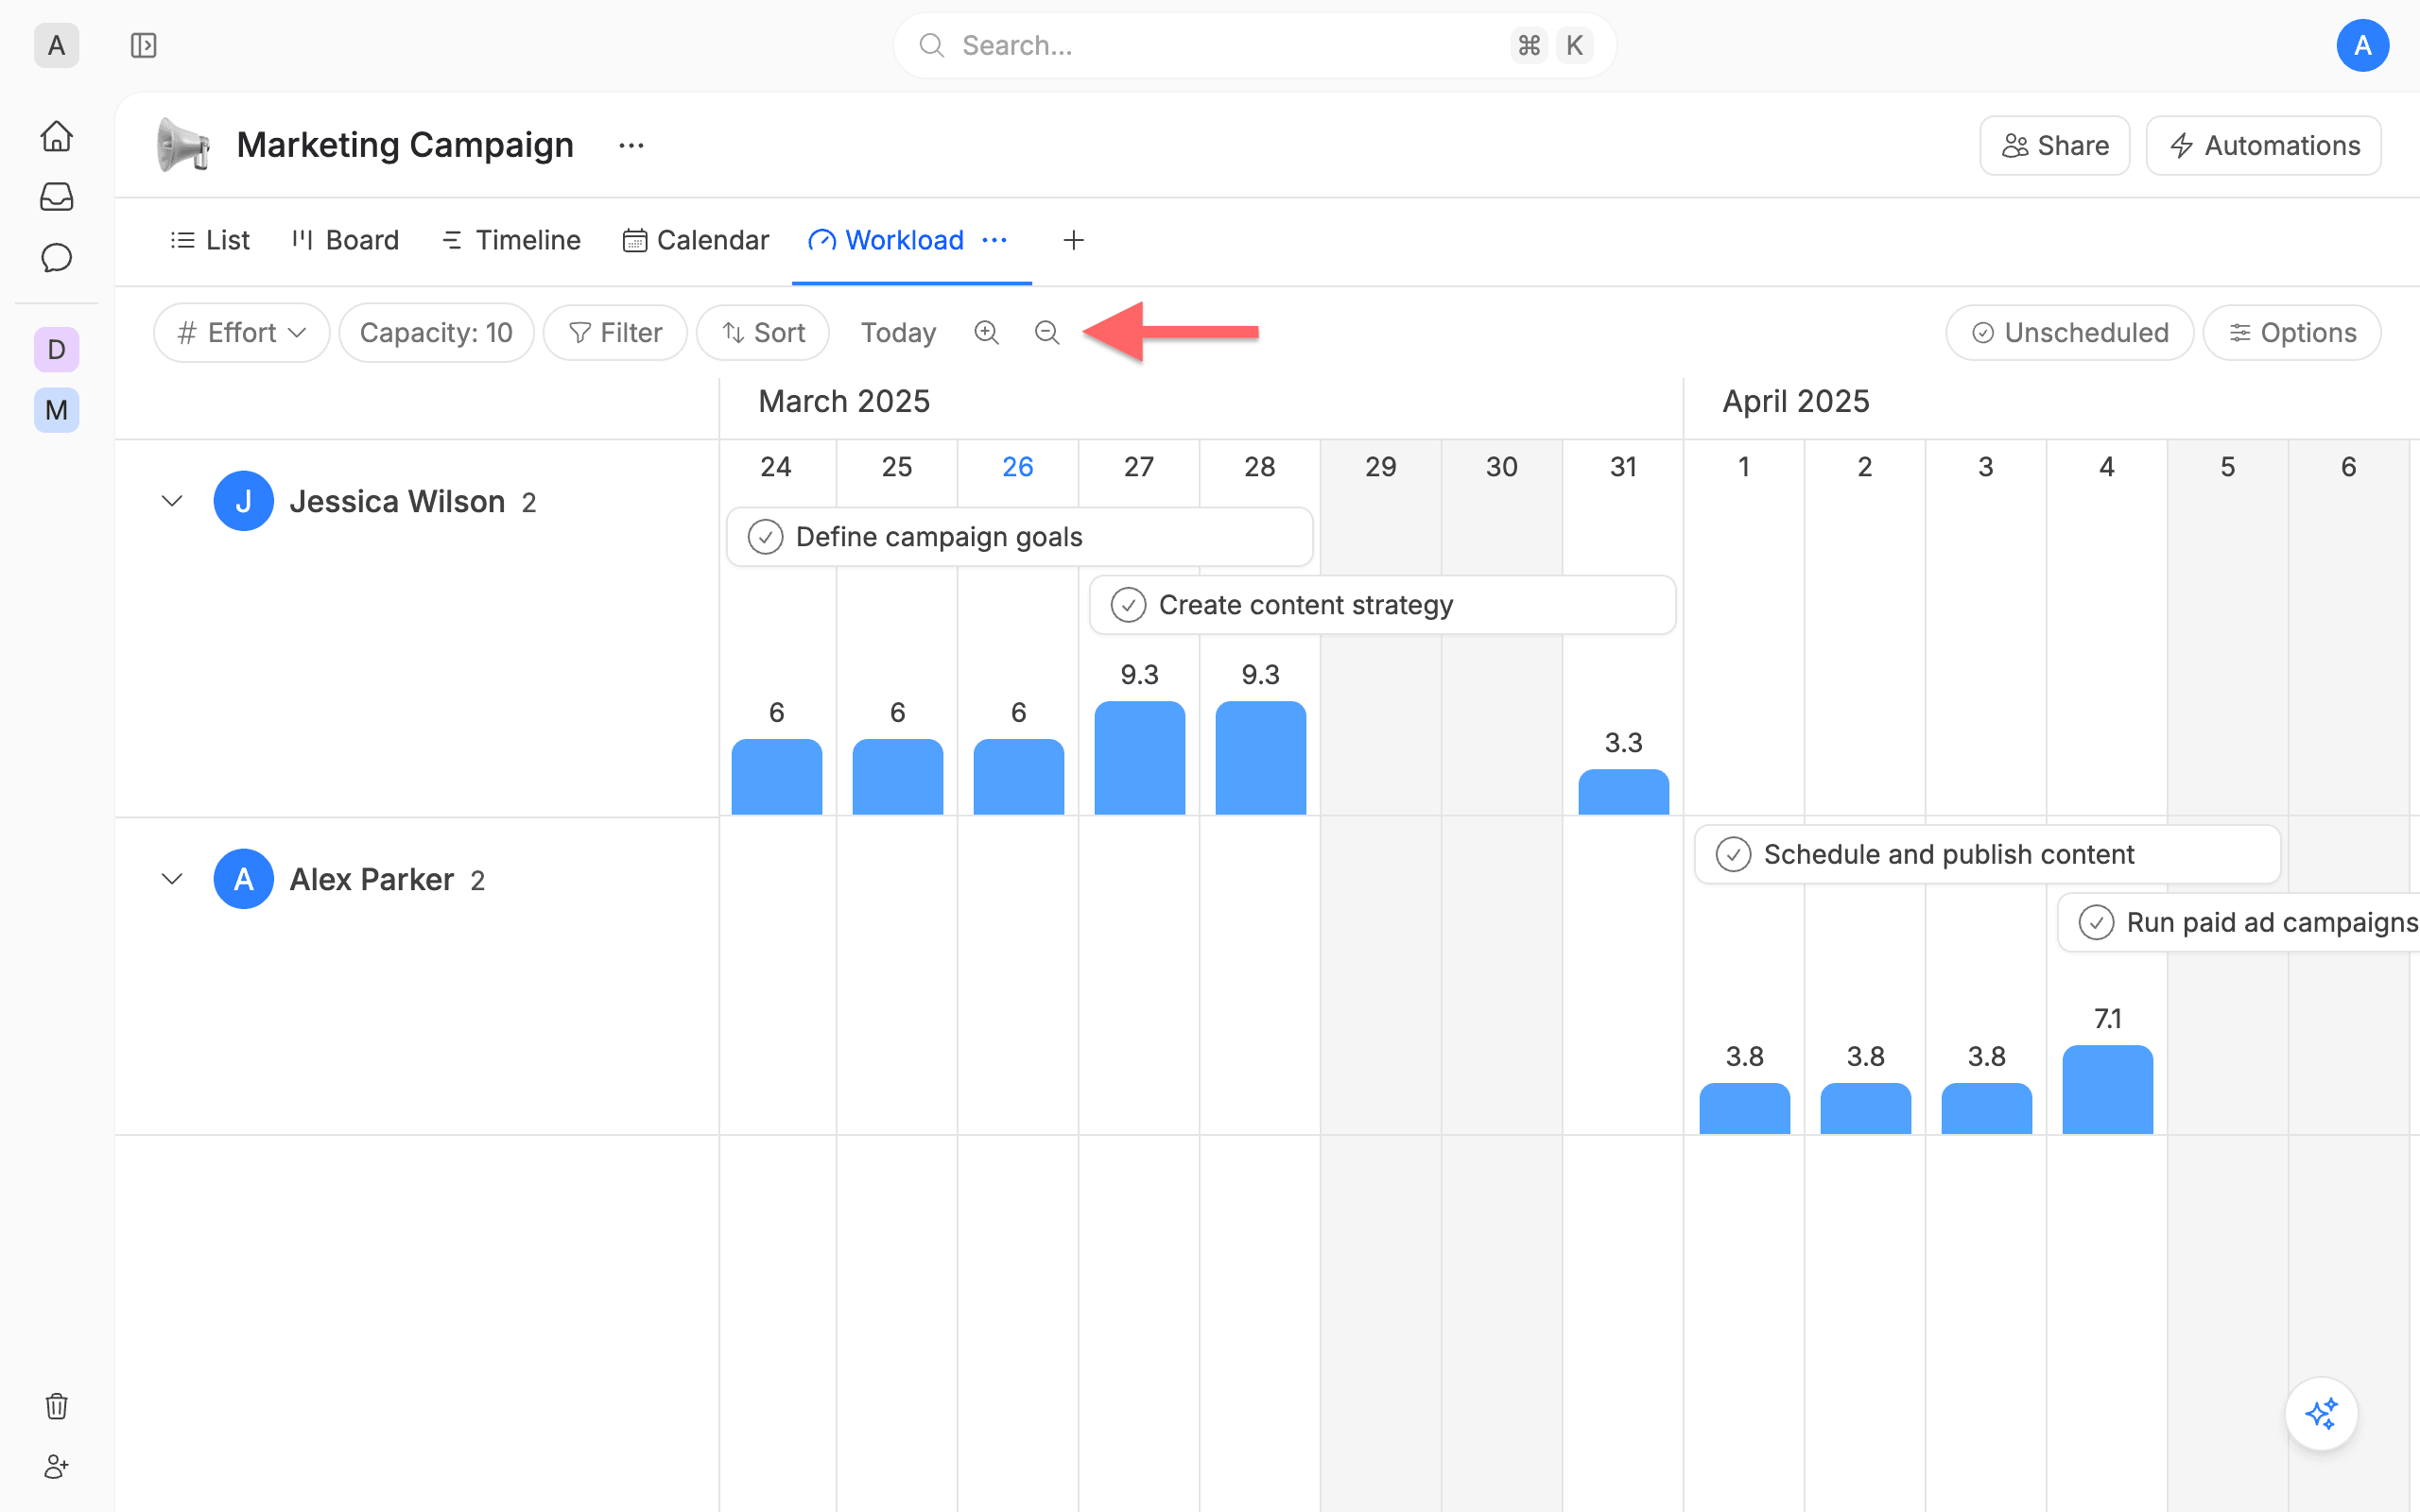Click the zoom out magnifier icon

point(1047,332)
